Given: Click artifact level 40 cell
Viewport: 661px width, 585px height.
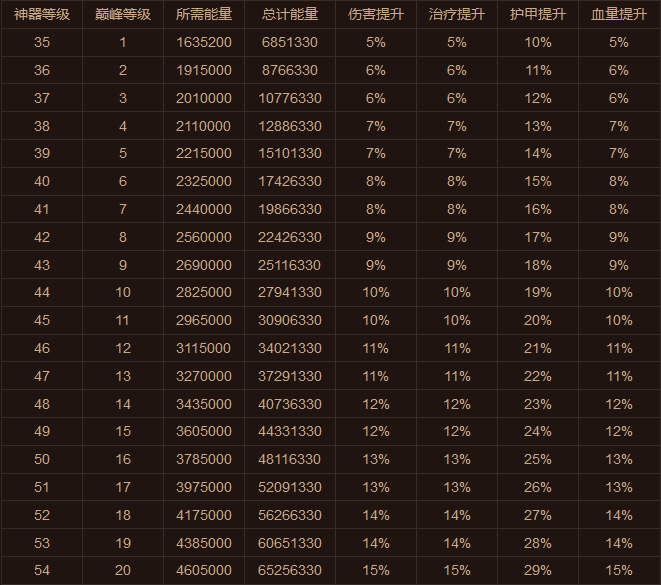Looking at the screenshot, I should (x=41, y=182).
